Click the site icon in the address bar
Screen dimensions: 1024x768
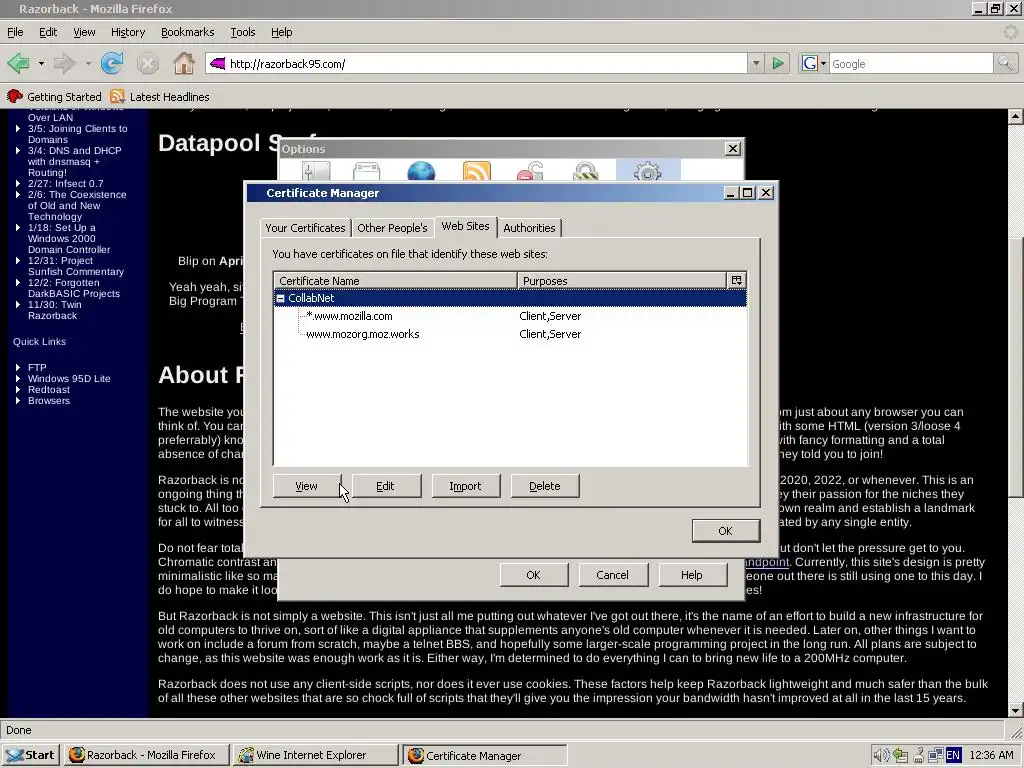point(217,63)
